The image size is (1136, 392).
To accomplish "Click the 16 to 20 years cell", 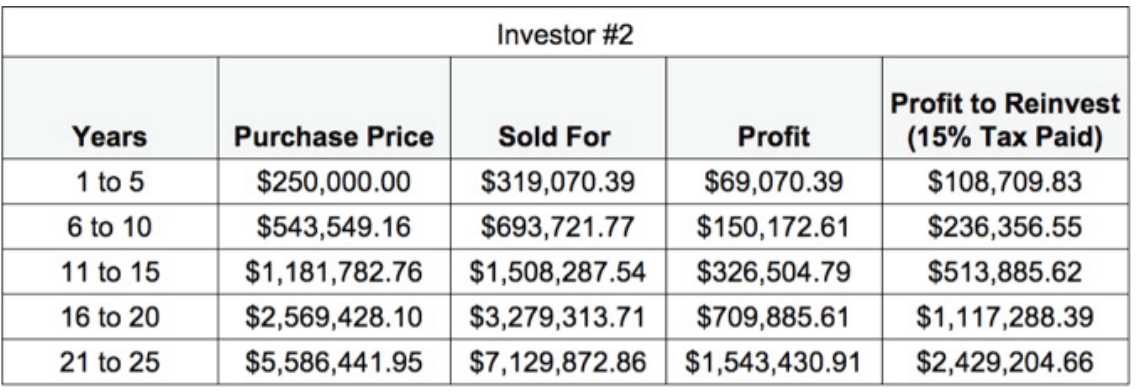I will coord(109,317).
